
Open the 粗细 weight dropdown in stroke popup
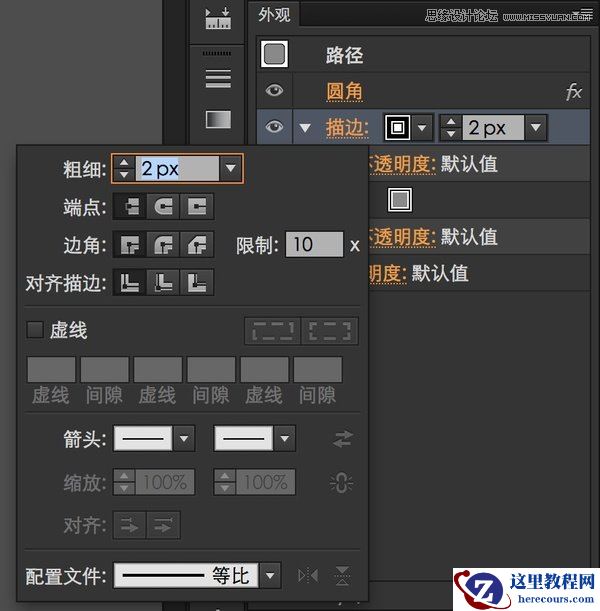pos(231,168)
